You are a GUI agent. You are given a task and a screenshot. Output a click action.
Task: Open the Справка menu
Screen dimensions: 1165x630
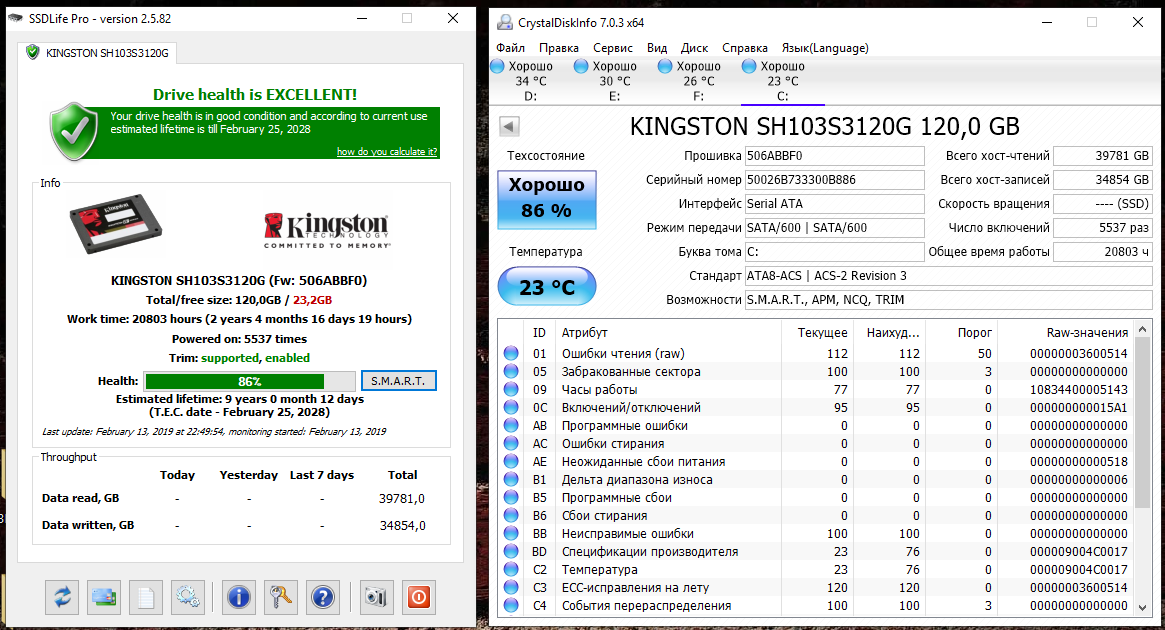pos(745,48)
